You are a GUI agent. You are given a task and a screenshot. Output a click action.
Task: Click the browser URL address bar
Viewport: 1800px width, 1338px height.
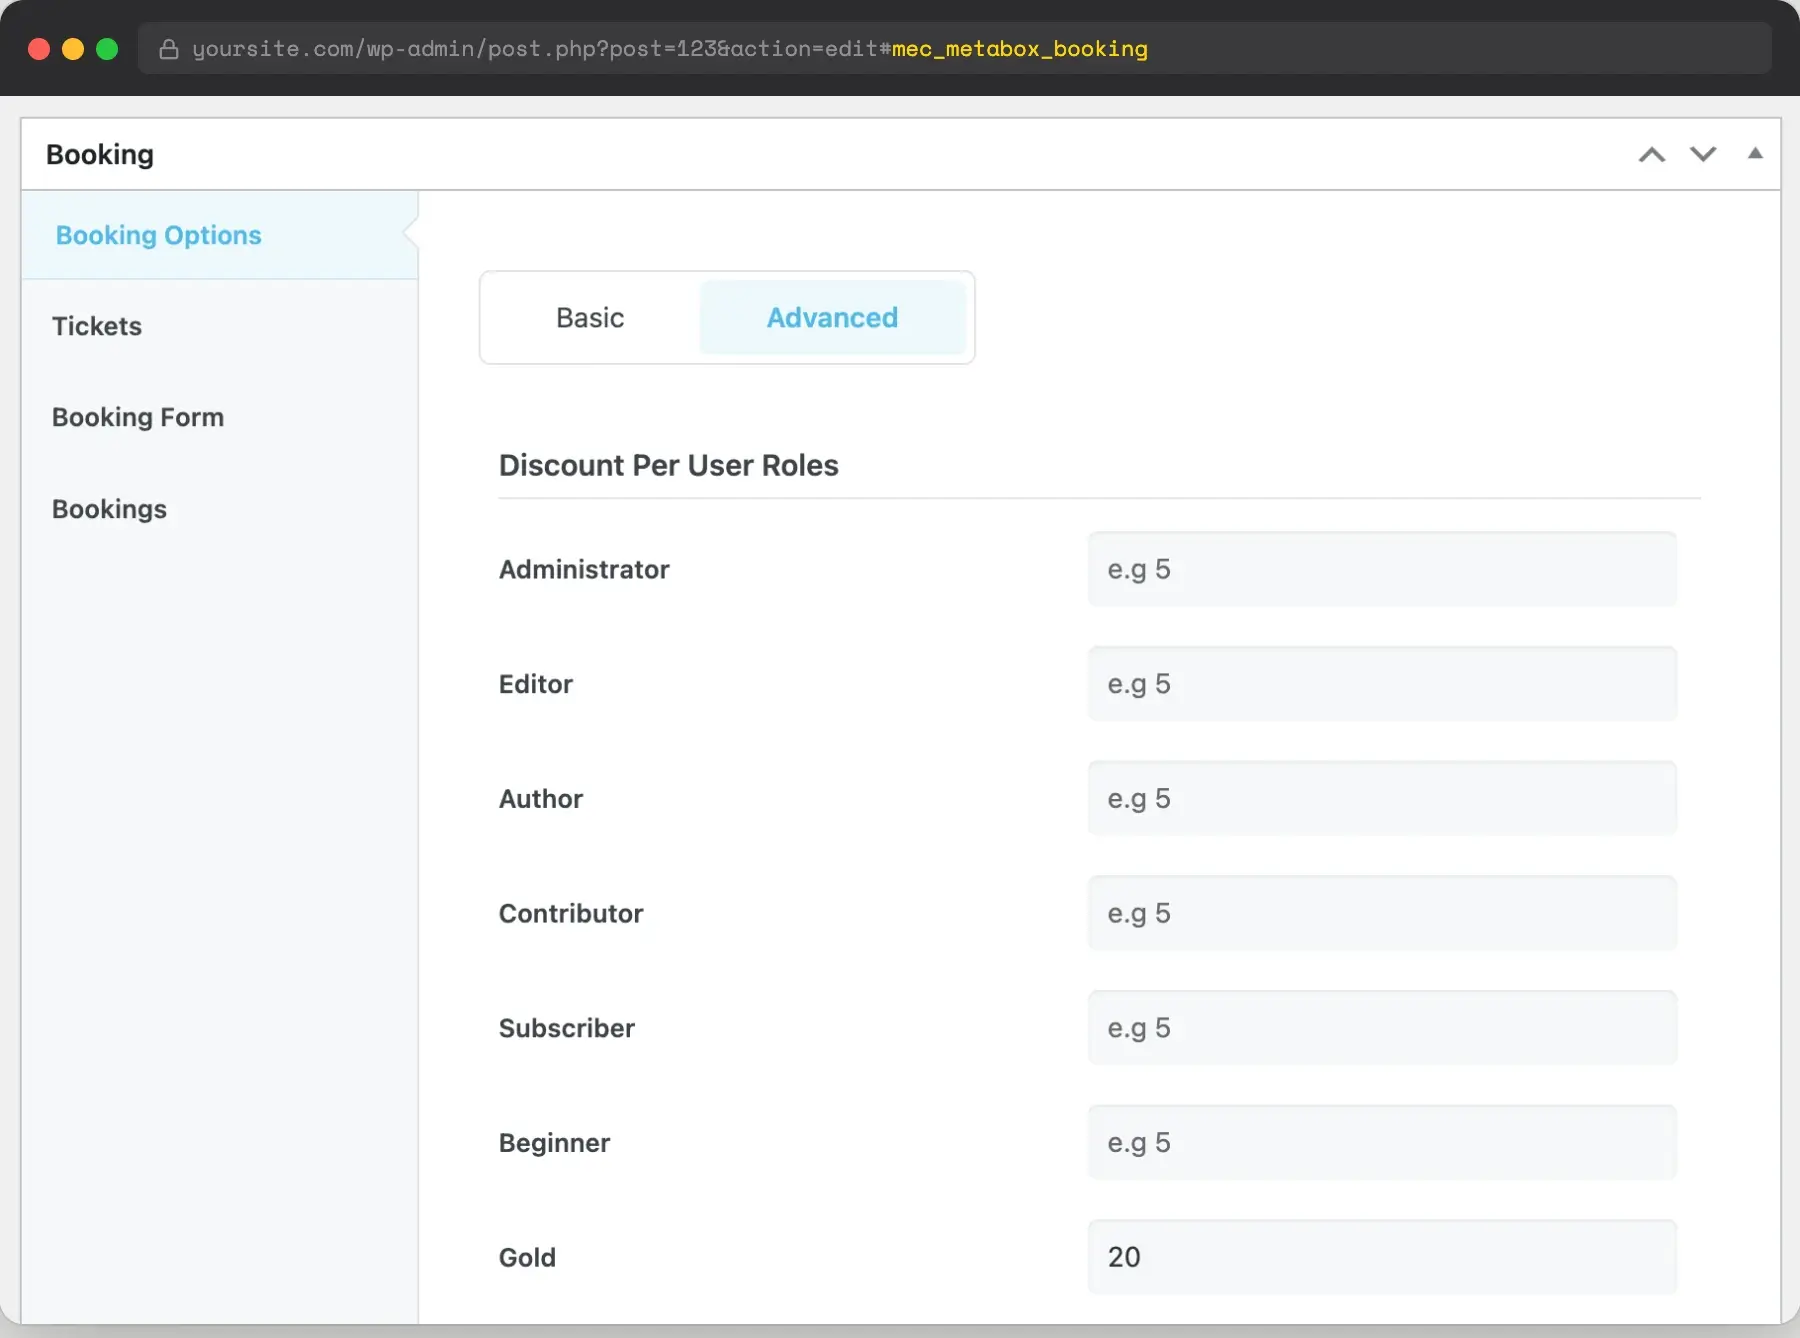pyautogui.click(x=955, y=49)
